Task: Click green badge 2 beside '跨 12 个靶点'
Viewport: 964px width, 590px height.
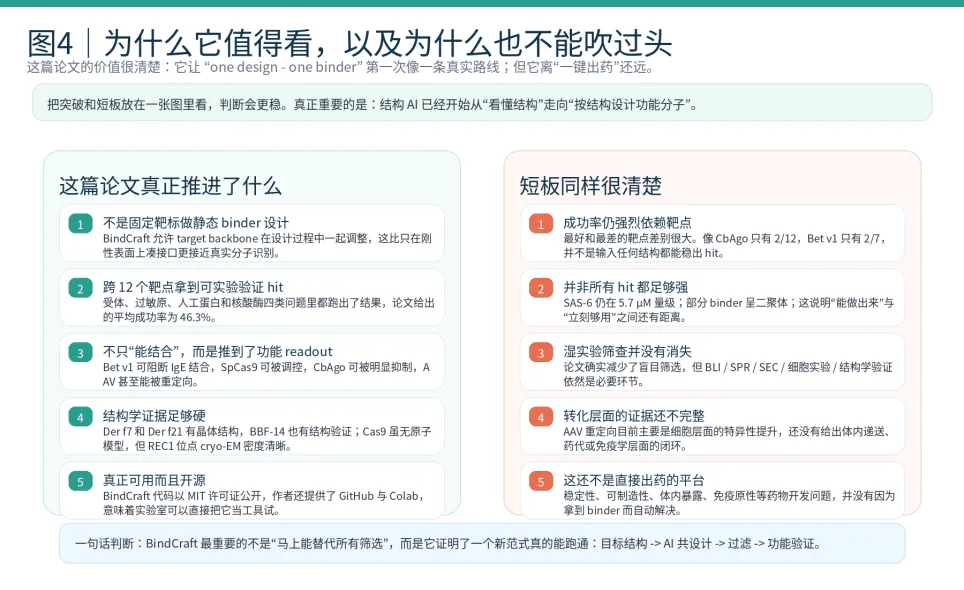Action: point(80,288)
